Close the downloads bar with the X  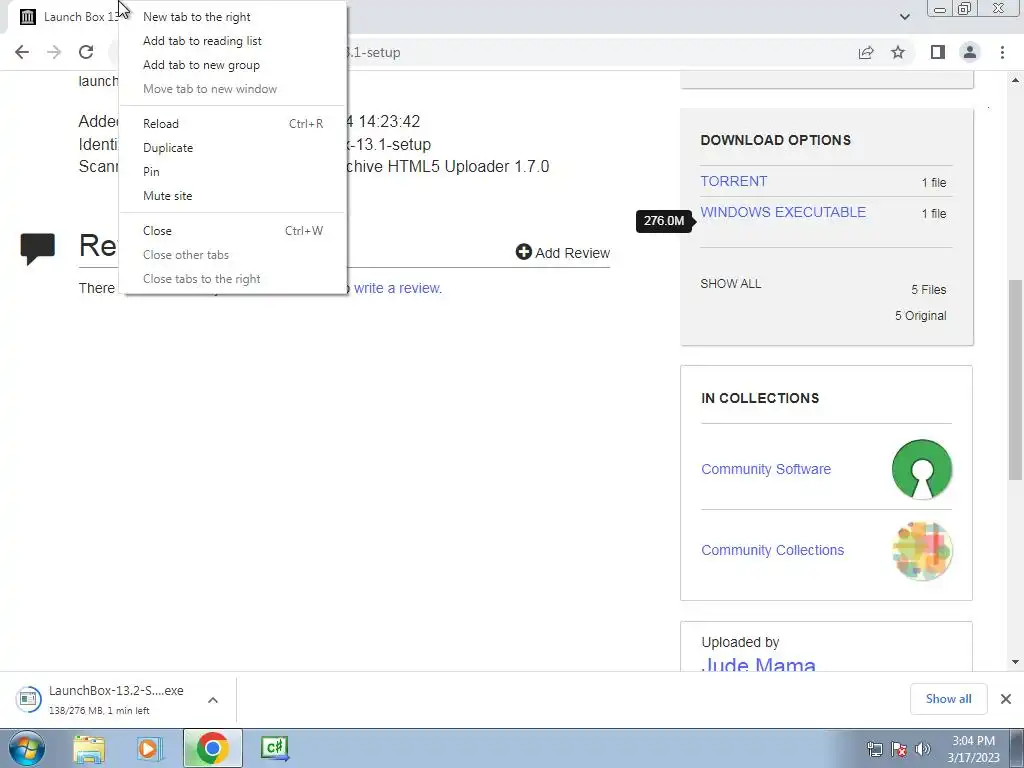[x=1006, y=699]
